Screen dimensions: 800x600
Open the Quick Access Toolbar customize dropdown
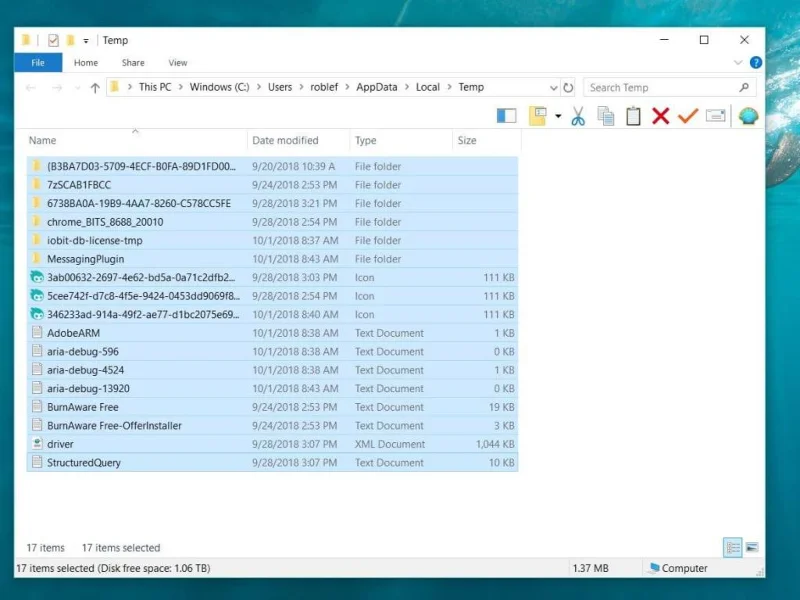tap(86, 40)
